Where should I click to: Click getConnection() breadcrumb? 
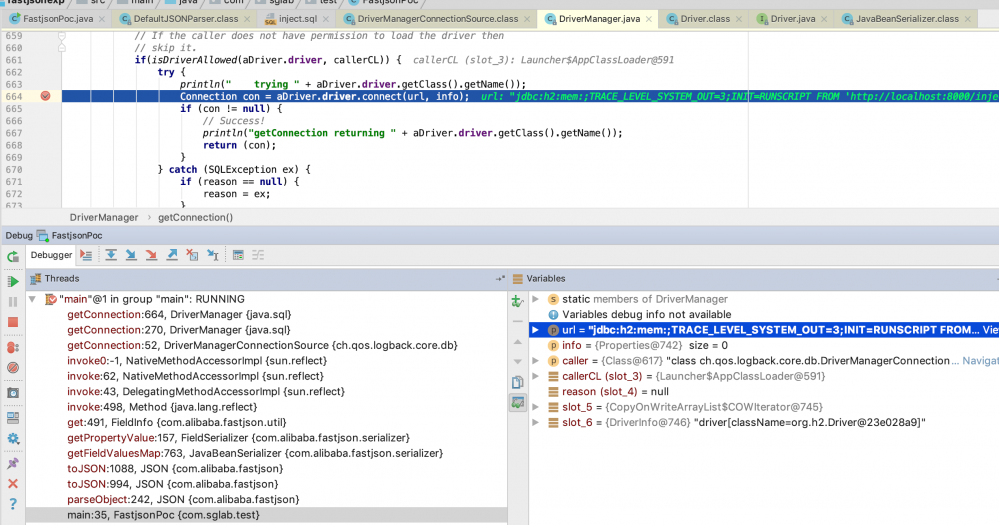pyautogui.click(x=196, y=217)
